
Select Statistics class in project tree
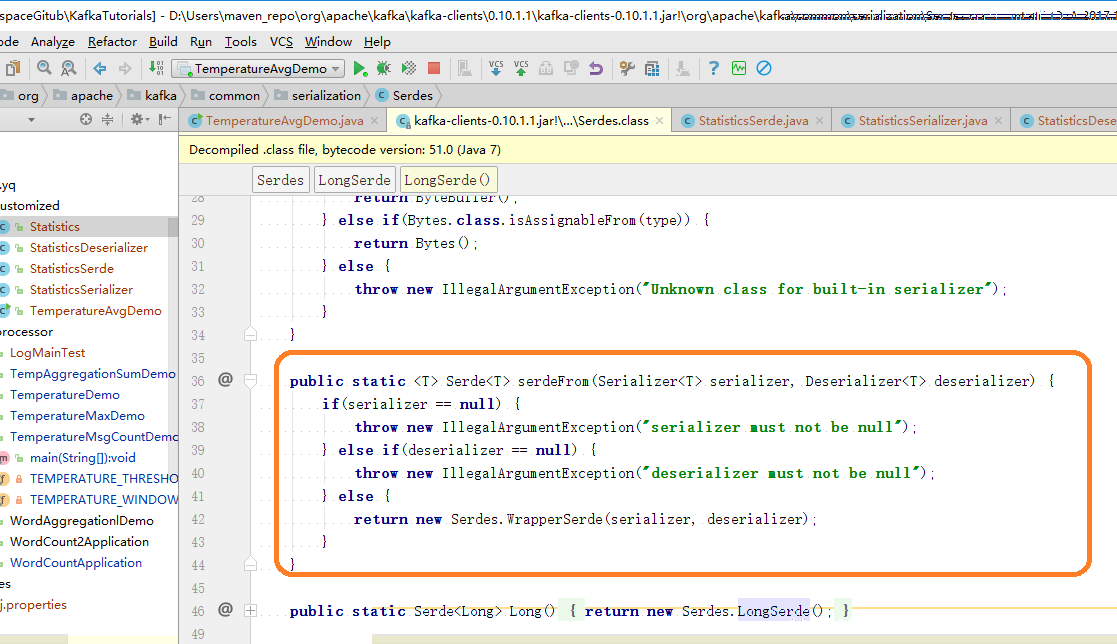pyautogui.click(x=55, y=227)
